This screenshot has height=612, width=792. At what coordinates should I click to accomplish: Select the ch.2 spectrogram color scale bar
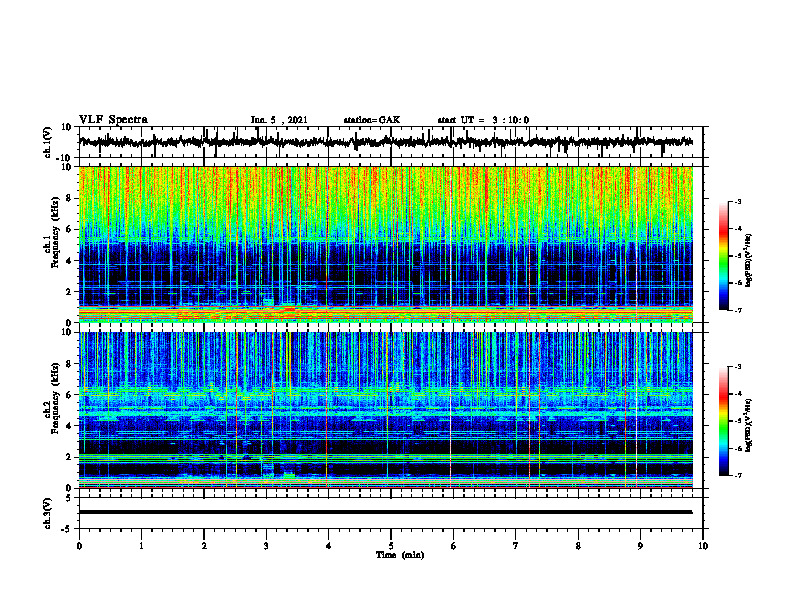(x=723, y=421)
